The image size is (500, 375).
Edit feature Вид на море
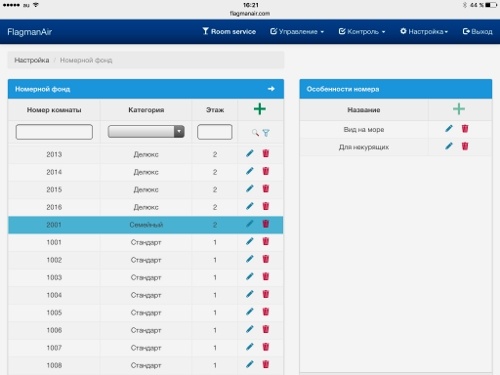[x=449, y=129]
